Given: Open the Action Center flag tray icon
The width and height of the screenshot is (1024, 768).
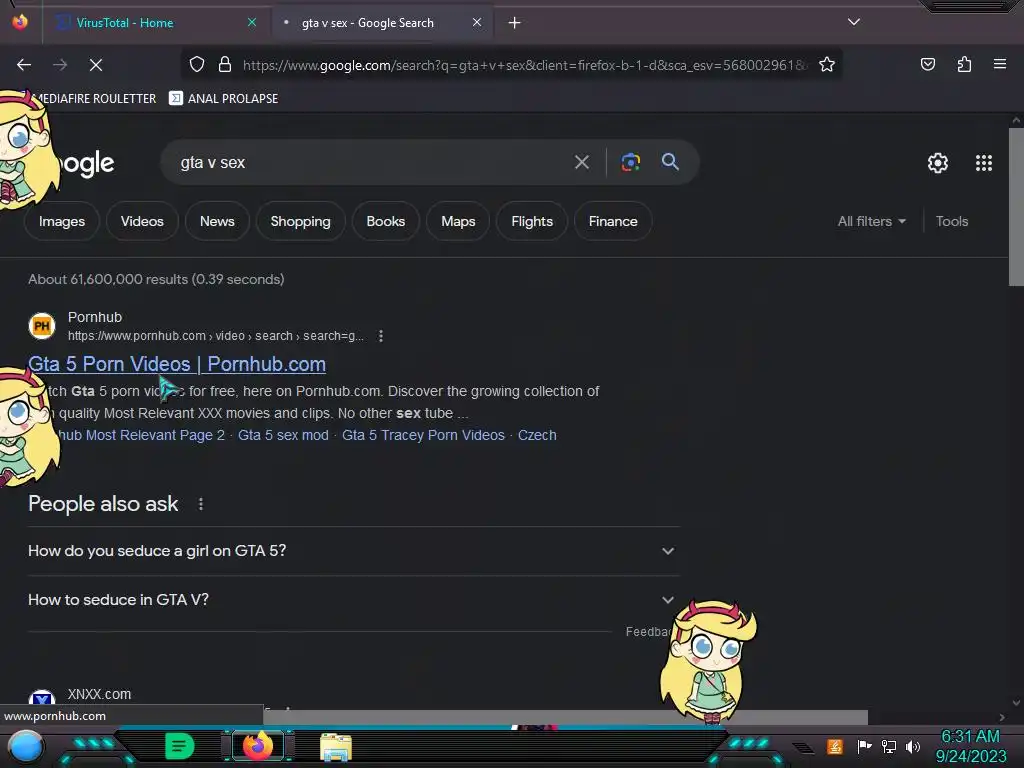Looking at the screenshot, I should coord(864,746).
